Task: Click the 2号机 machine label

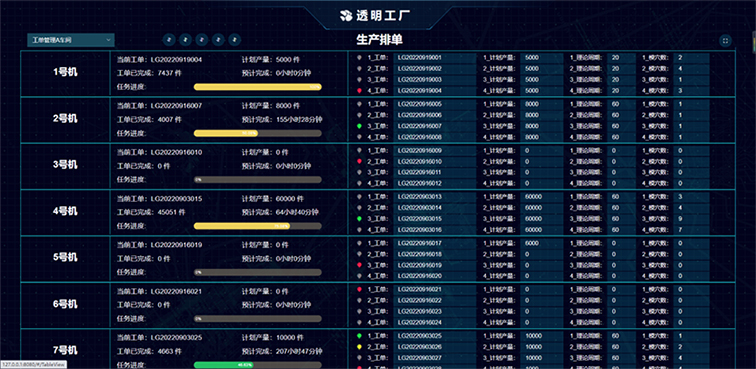Action: point(65,119)
